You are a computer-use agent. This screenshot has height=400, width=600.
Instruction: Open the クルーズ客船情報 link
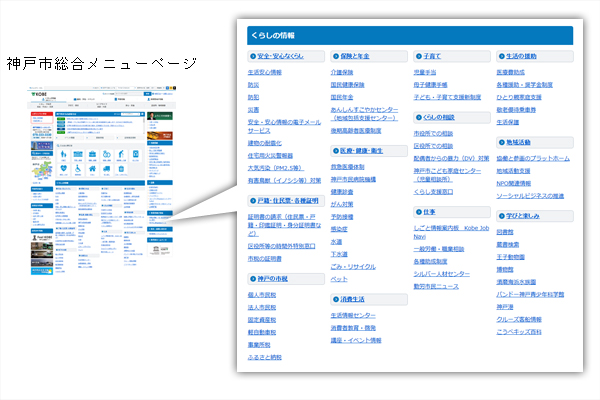pos(519,320)
